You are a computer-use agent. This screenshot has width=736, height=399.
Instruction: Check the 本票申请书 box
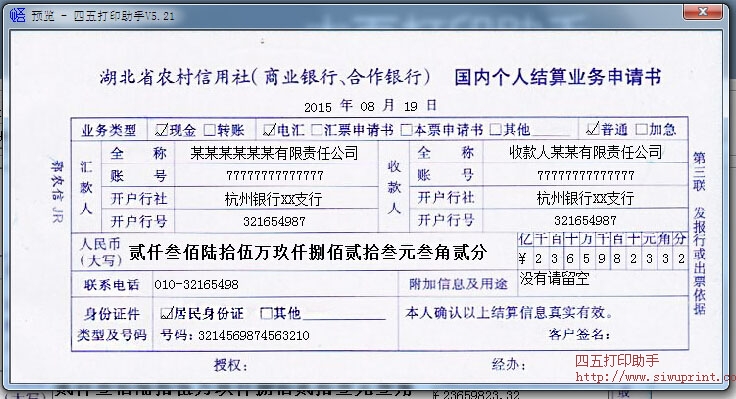click(x=406, y=130)
